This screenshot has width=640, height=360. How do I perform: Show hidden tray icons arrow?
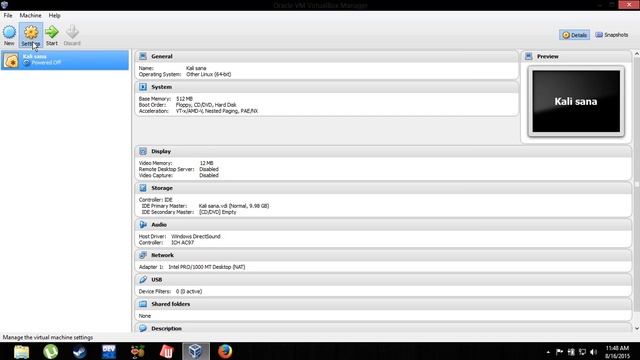[x=548, y=352]
